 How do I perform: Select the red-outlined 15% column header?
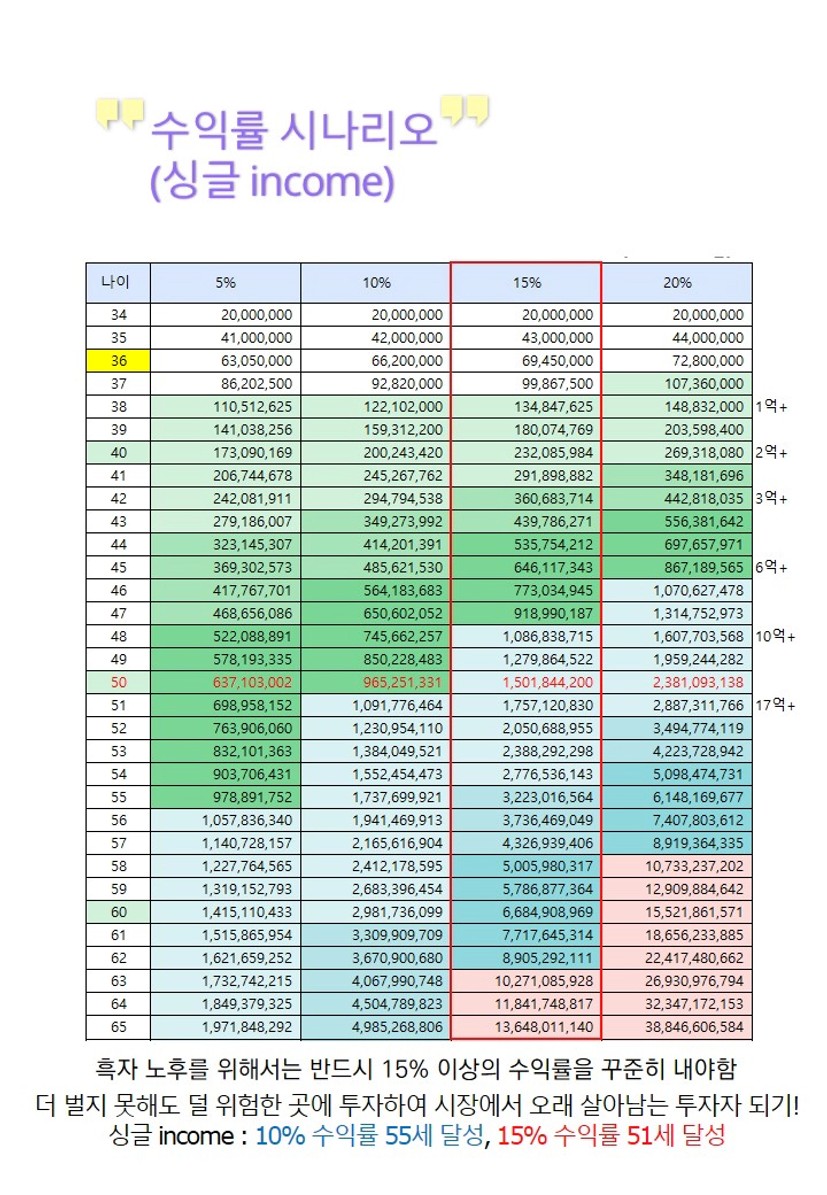526,283
